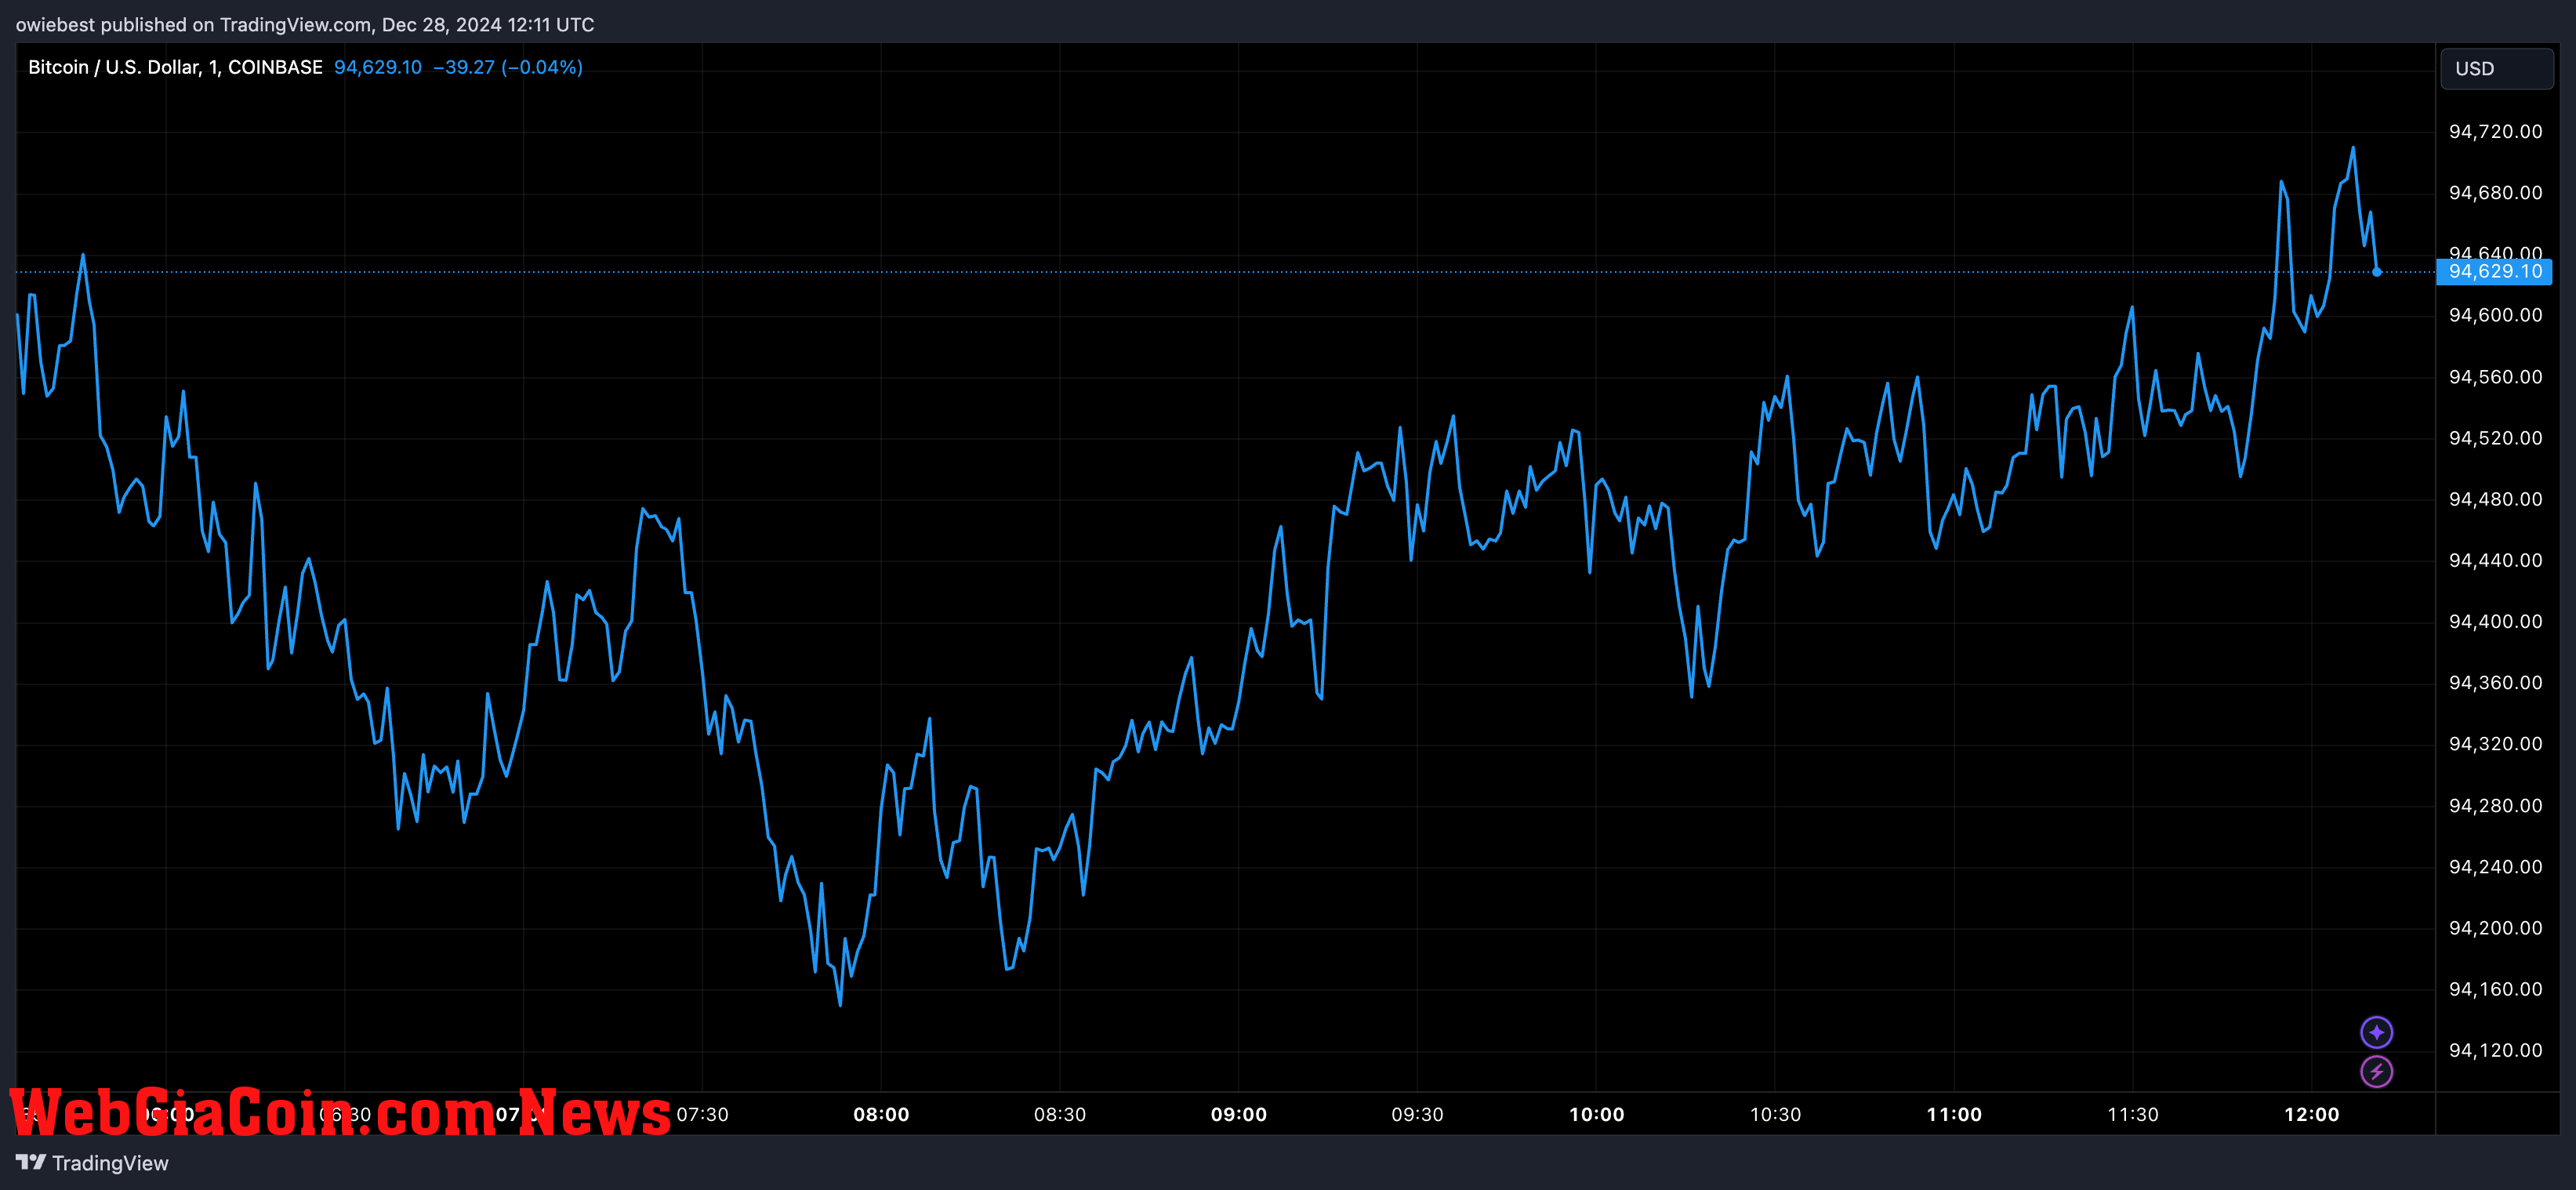This screenshot has height=1190, width=2576.
Task: Click the TradingView logo at bottom left
Action: point(92,1163)
